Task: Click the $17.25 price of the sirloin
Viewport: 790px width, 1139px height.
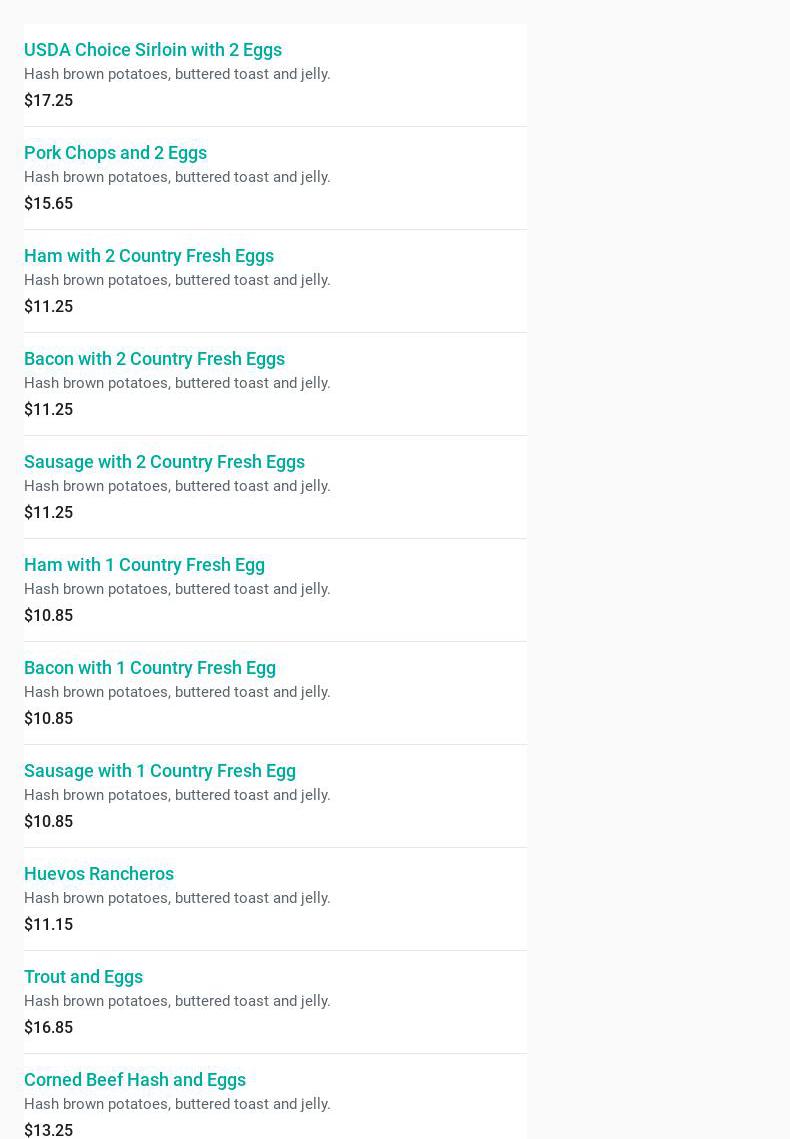Action: pyautogui.click(x=48, y=100)
